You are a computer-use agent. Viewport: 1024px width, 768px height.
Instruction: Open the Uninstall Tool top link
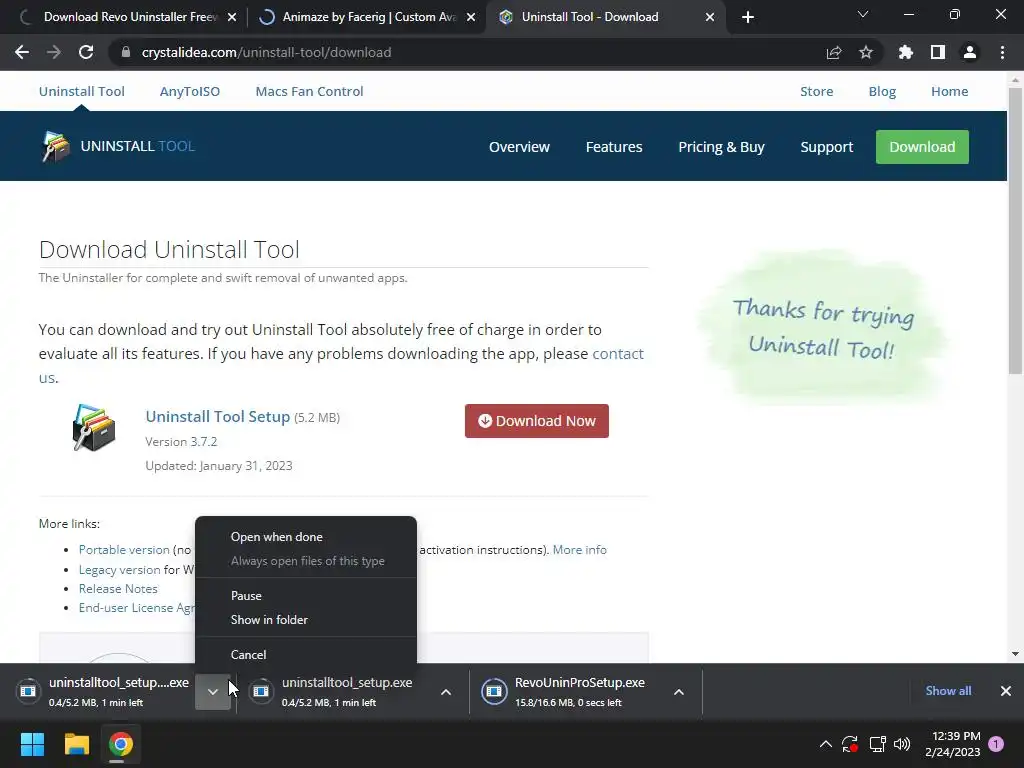(x=82, y=91)
